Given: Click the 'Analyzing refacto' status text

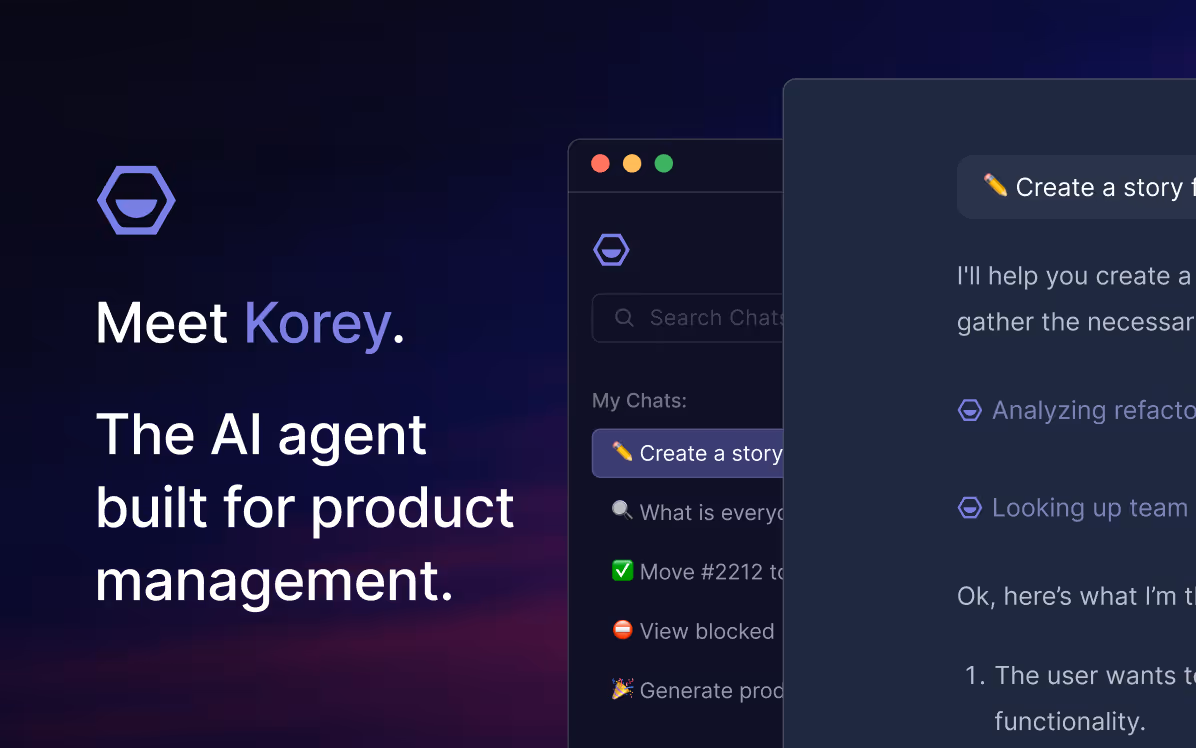Looking at the screenshot, I should [x=1094, y=411].
